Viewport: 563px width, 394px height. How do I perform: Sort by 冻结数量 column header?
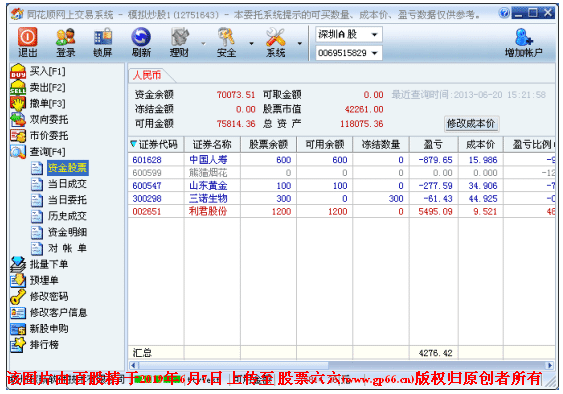[x=381, y=144]
